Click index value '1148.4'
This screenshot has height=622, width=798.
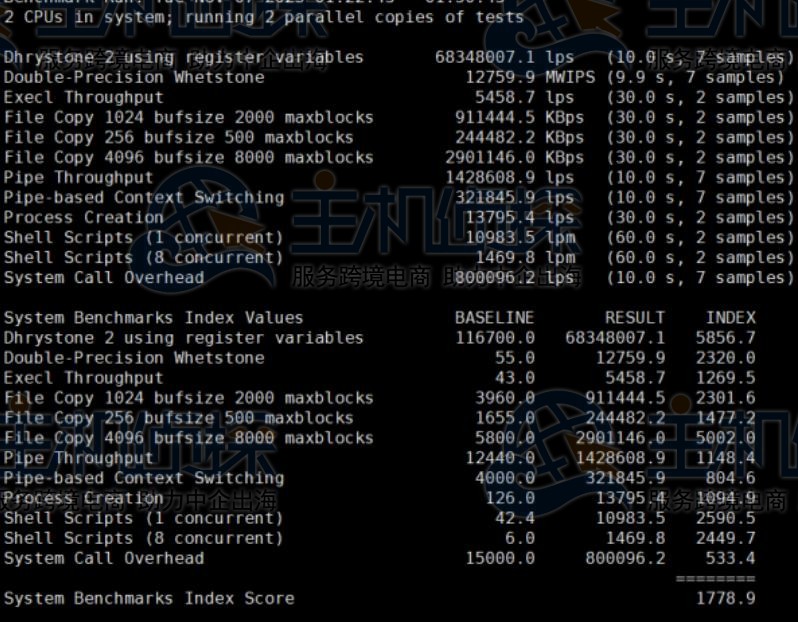(x=725, y=458)
